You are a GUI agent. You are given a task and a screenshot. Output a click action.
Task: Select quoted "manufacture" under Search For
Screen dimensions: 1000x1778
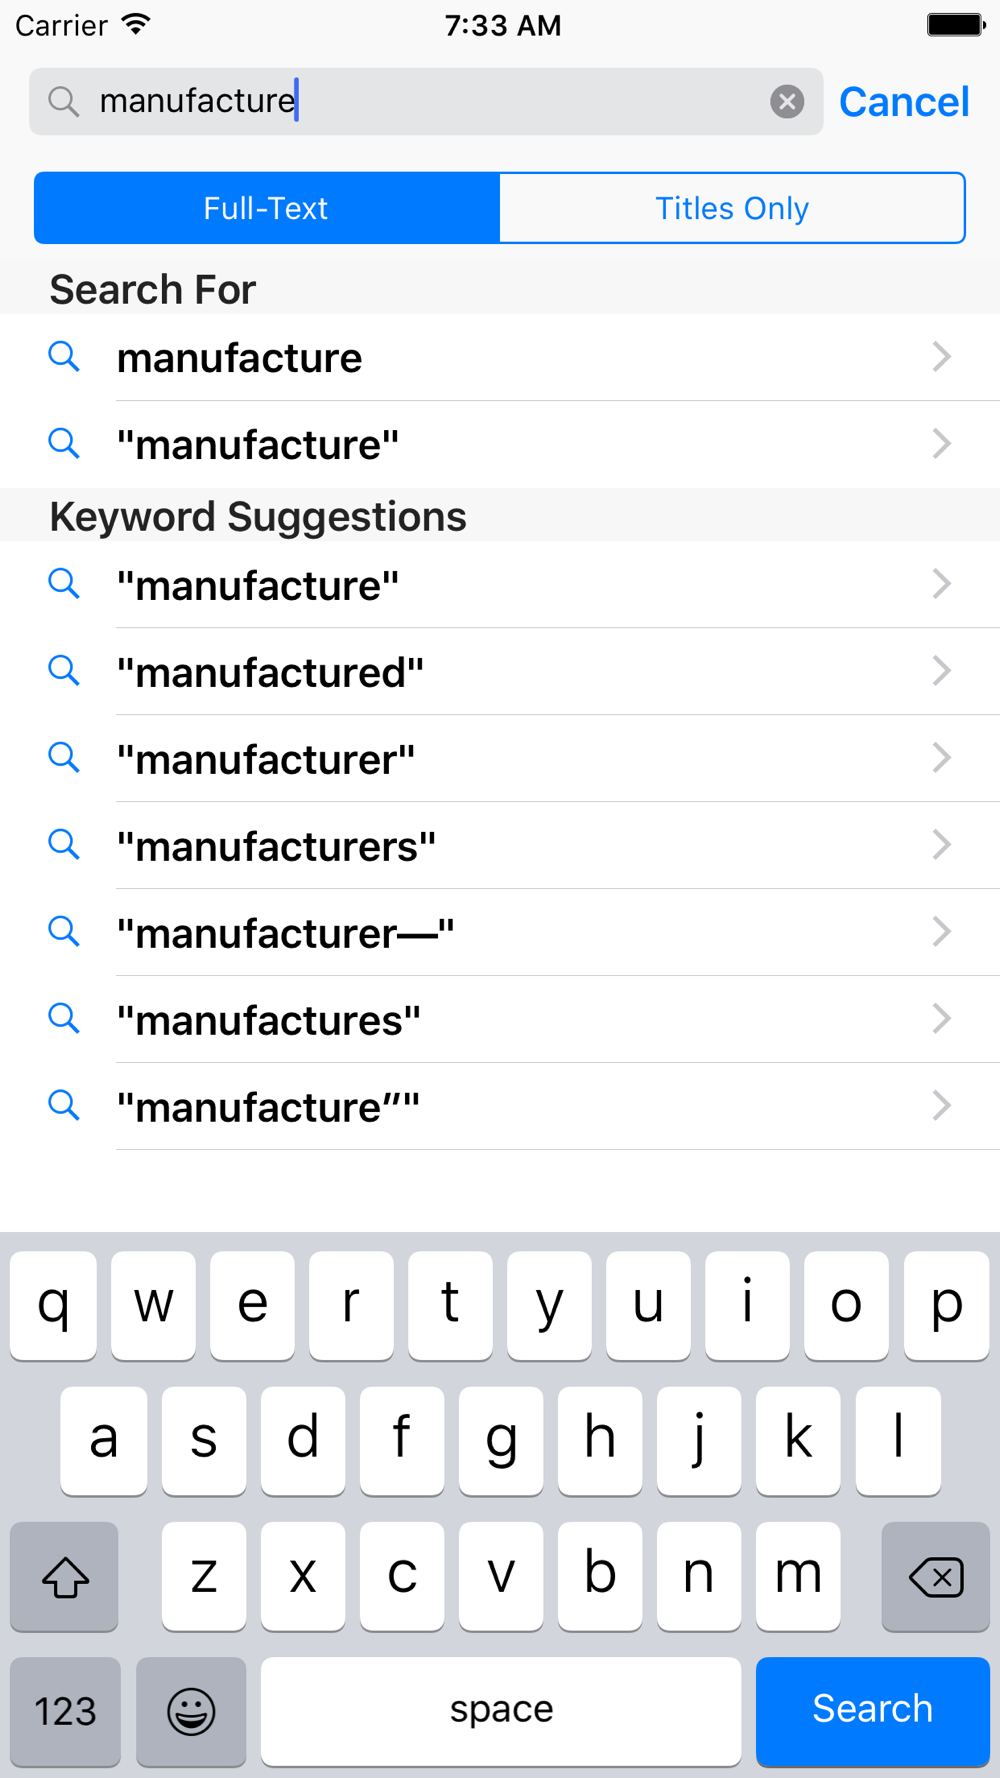pos(500,444)
